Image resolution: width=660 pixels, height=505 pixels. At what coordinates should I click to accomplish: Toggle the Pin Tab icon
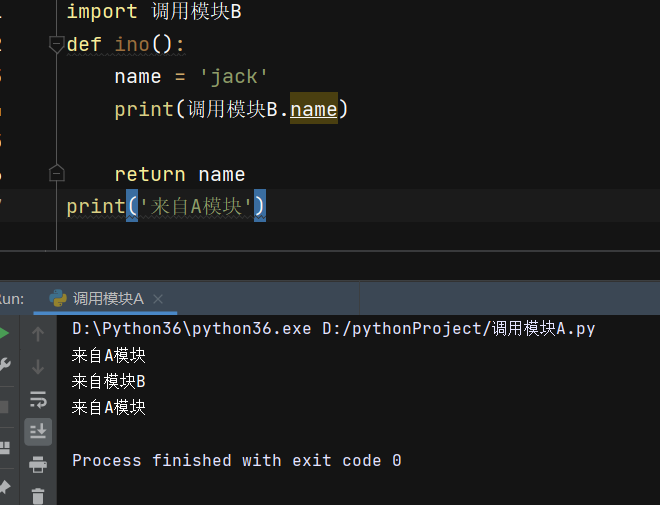click(x=5, y=487)
